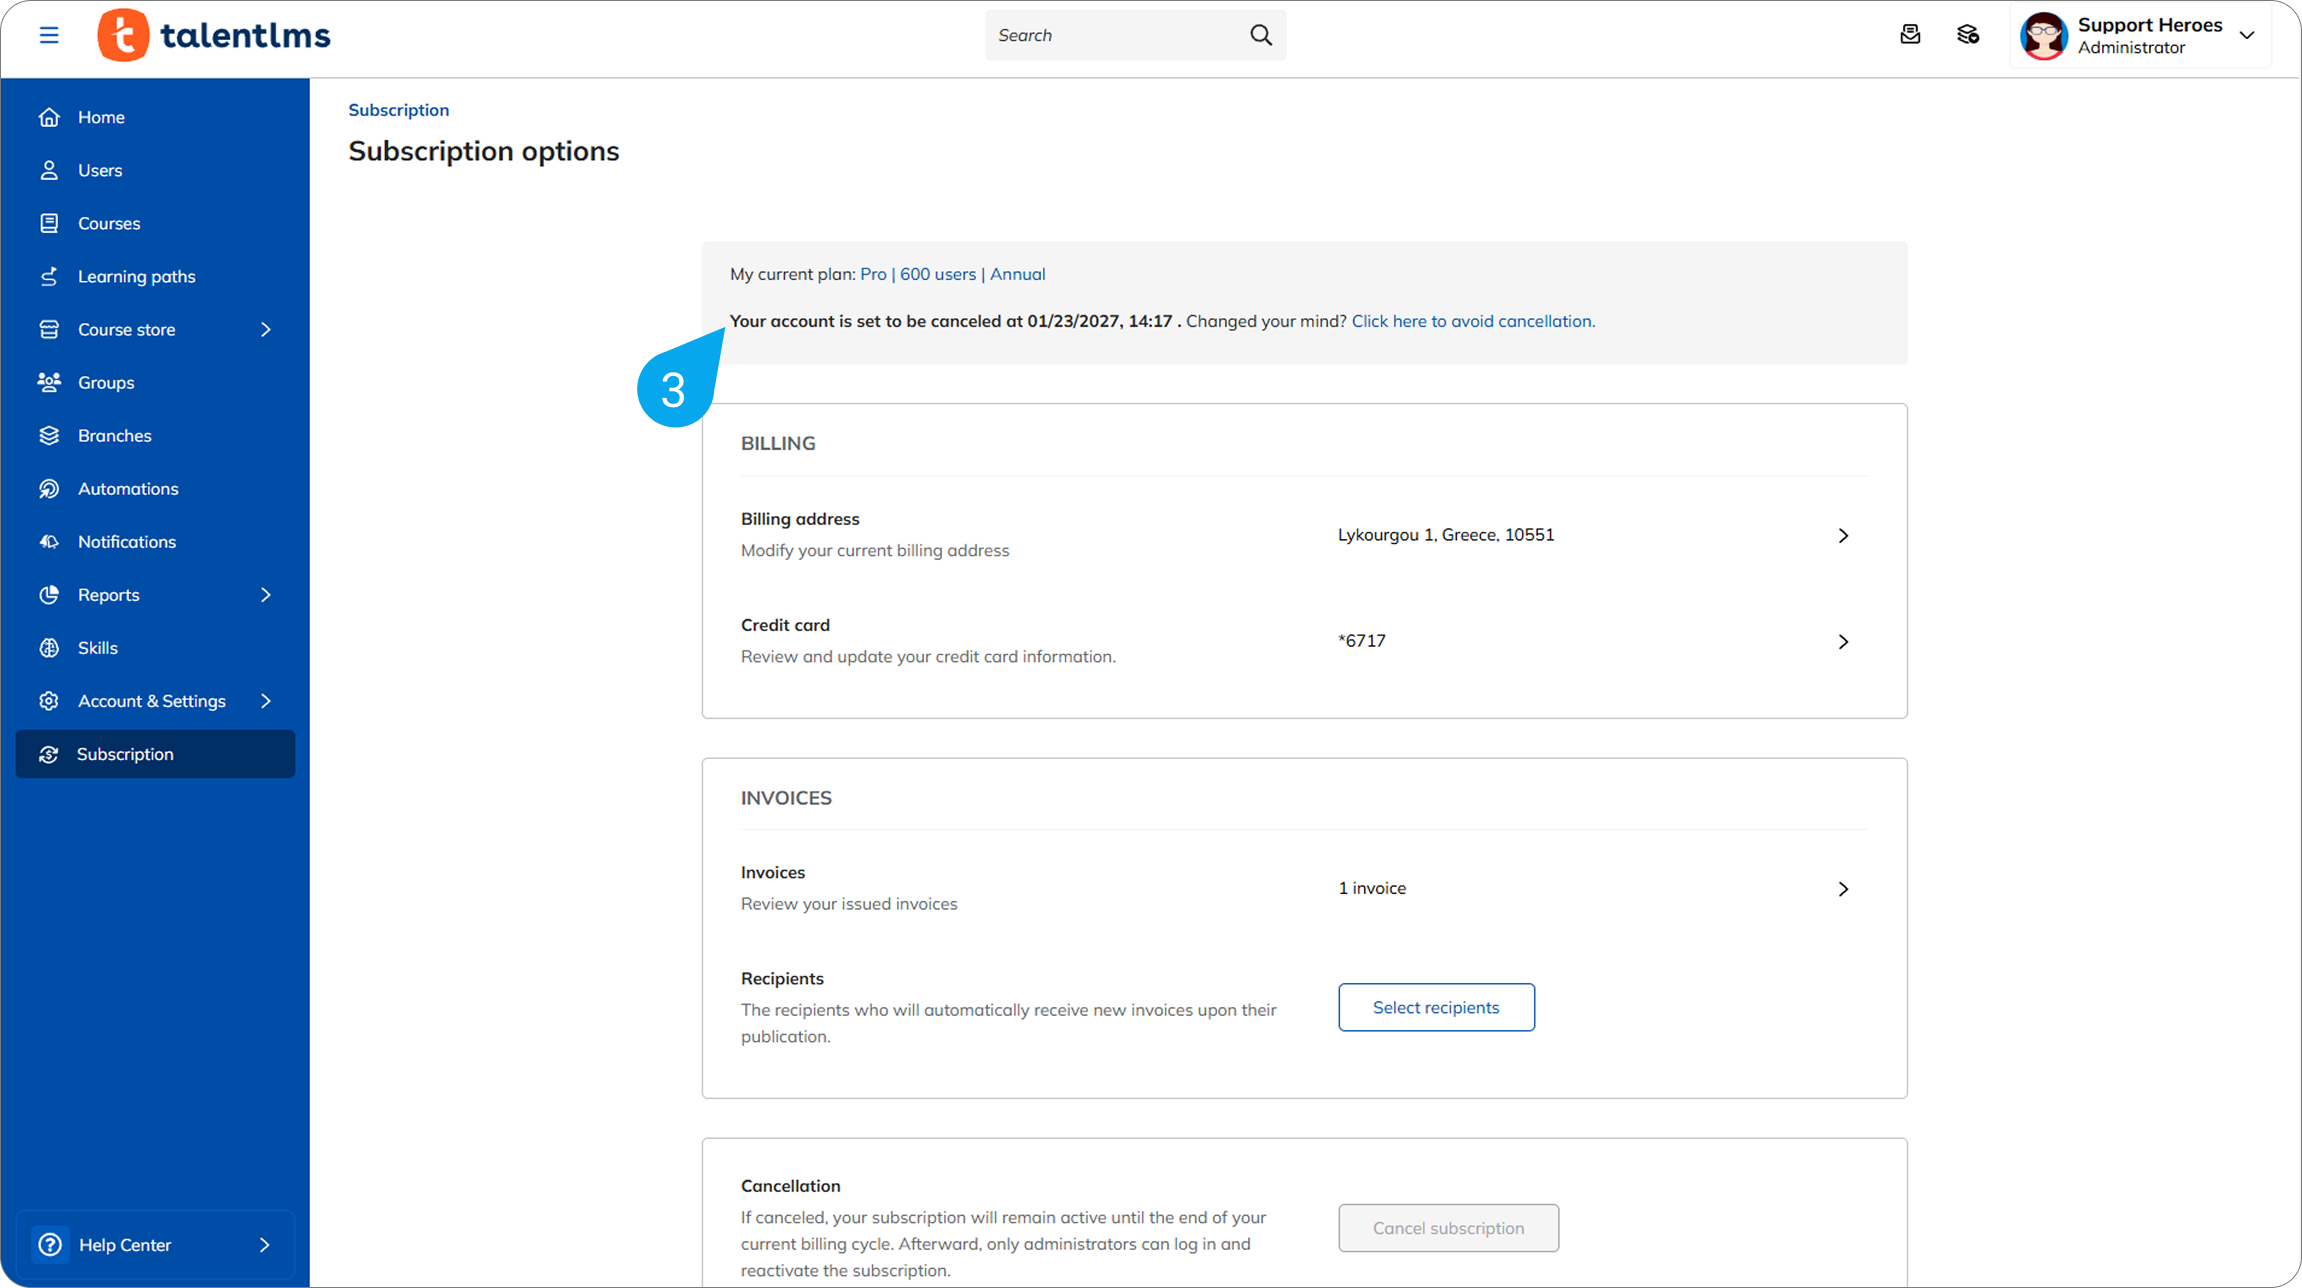Image resolution: width=2302 pixels, height=1288 pixels.
Task: Click the hamburger menu icon
Action: [49, 36]
